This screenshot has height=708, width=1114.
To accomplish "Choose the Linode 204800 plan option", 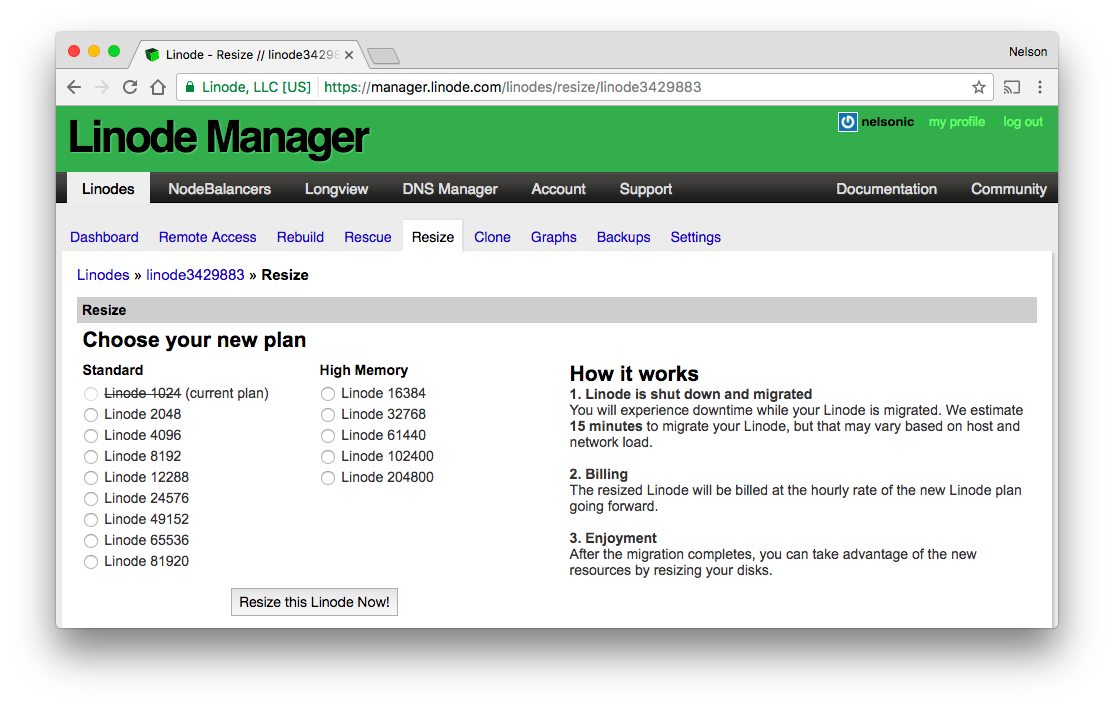I will click(x=328, y=477).
